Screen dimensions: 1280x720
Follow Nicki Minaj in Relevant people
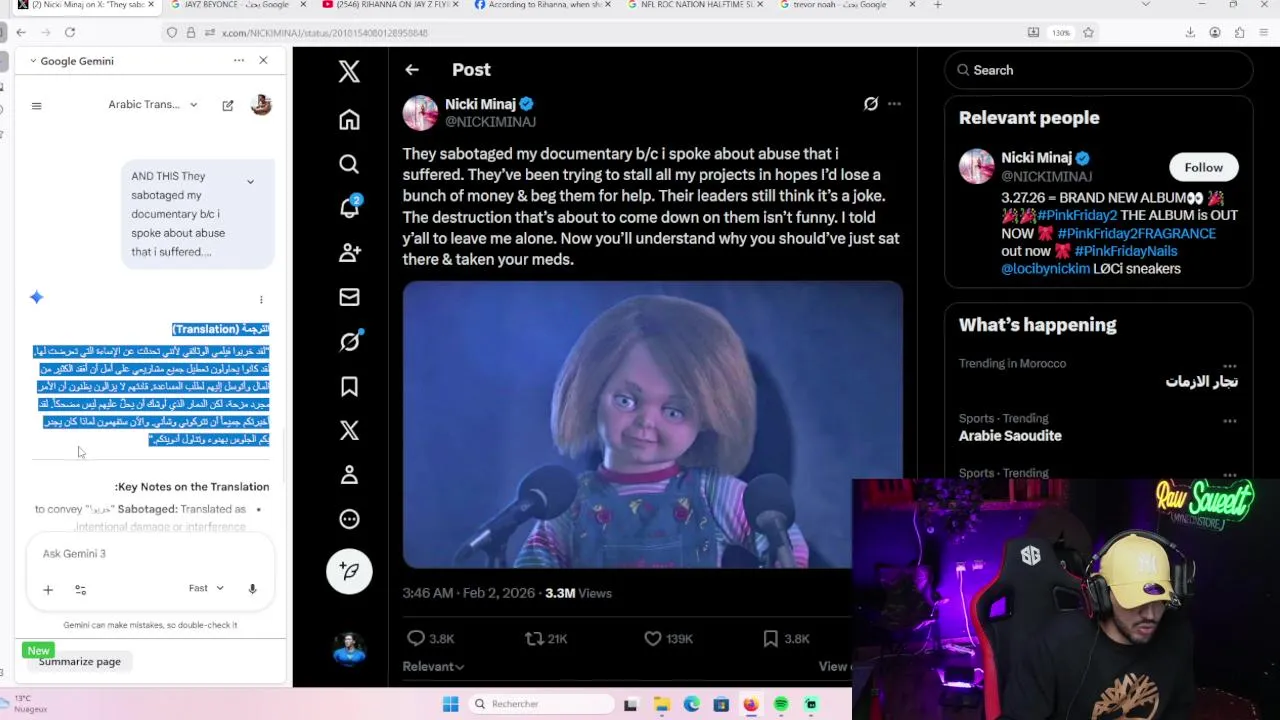[x=1203, y=167]
